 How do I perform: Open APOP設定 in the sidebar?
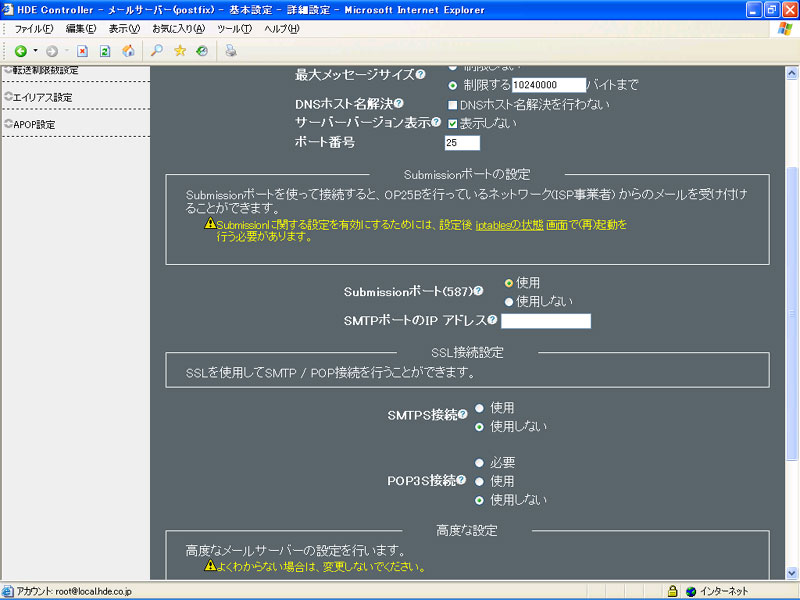pos(34,124)
